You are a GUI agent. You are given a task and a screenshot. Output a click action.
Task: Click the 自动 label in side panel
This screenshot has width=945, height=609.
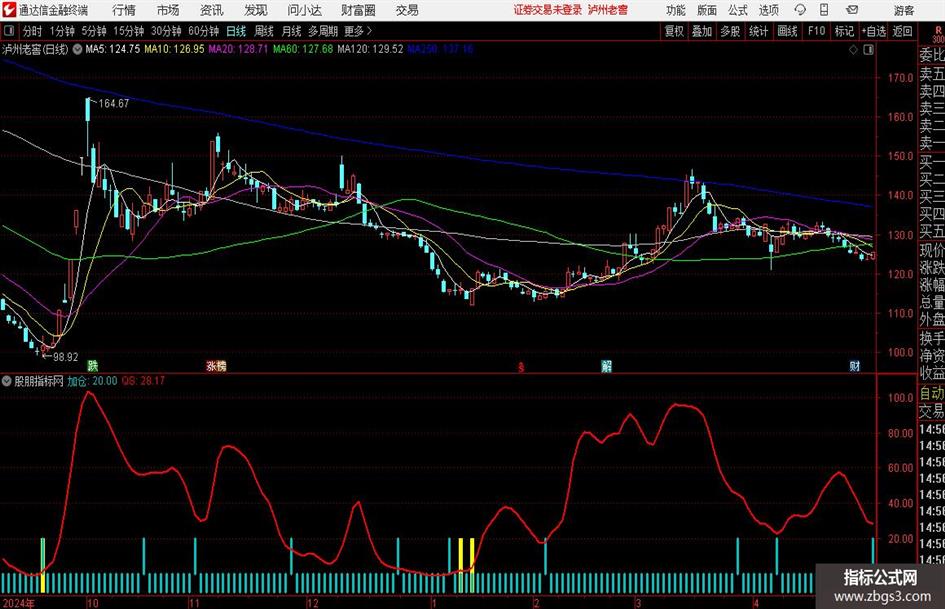[932, 394]
